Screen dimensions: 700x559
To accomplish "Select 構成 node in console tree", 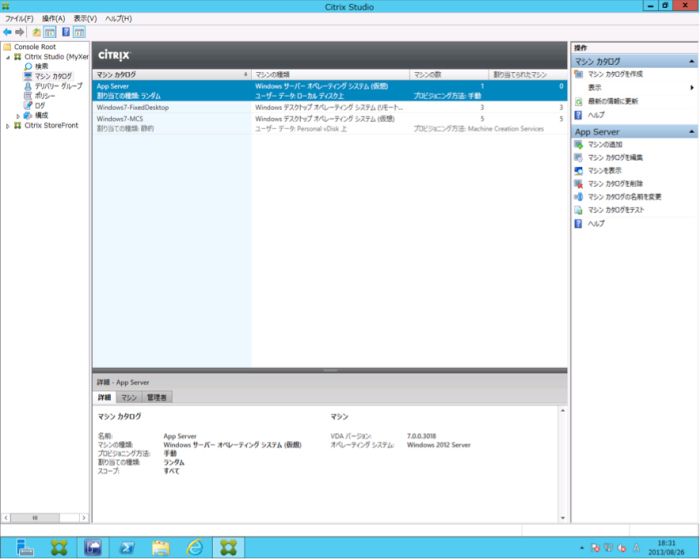I will [x=41, y=115].
